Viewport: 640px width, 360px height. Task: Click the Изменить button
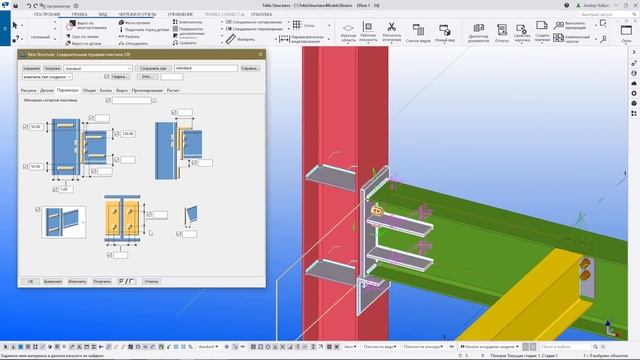pyautogui.click(x=77, y=282)
